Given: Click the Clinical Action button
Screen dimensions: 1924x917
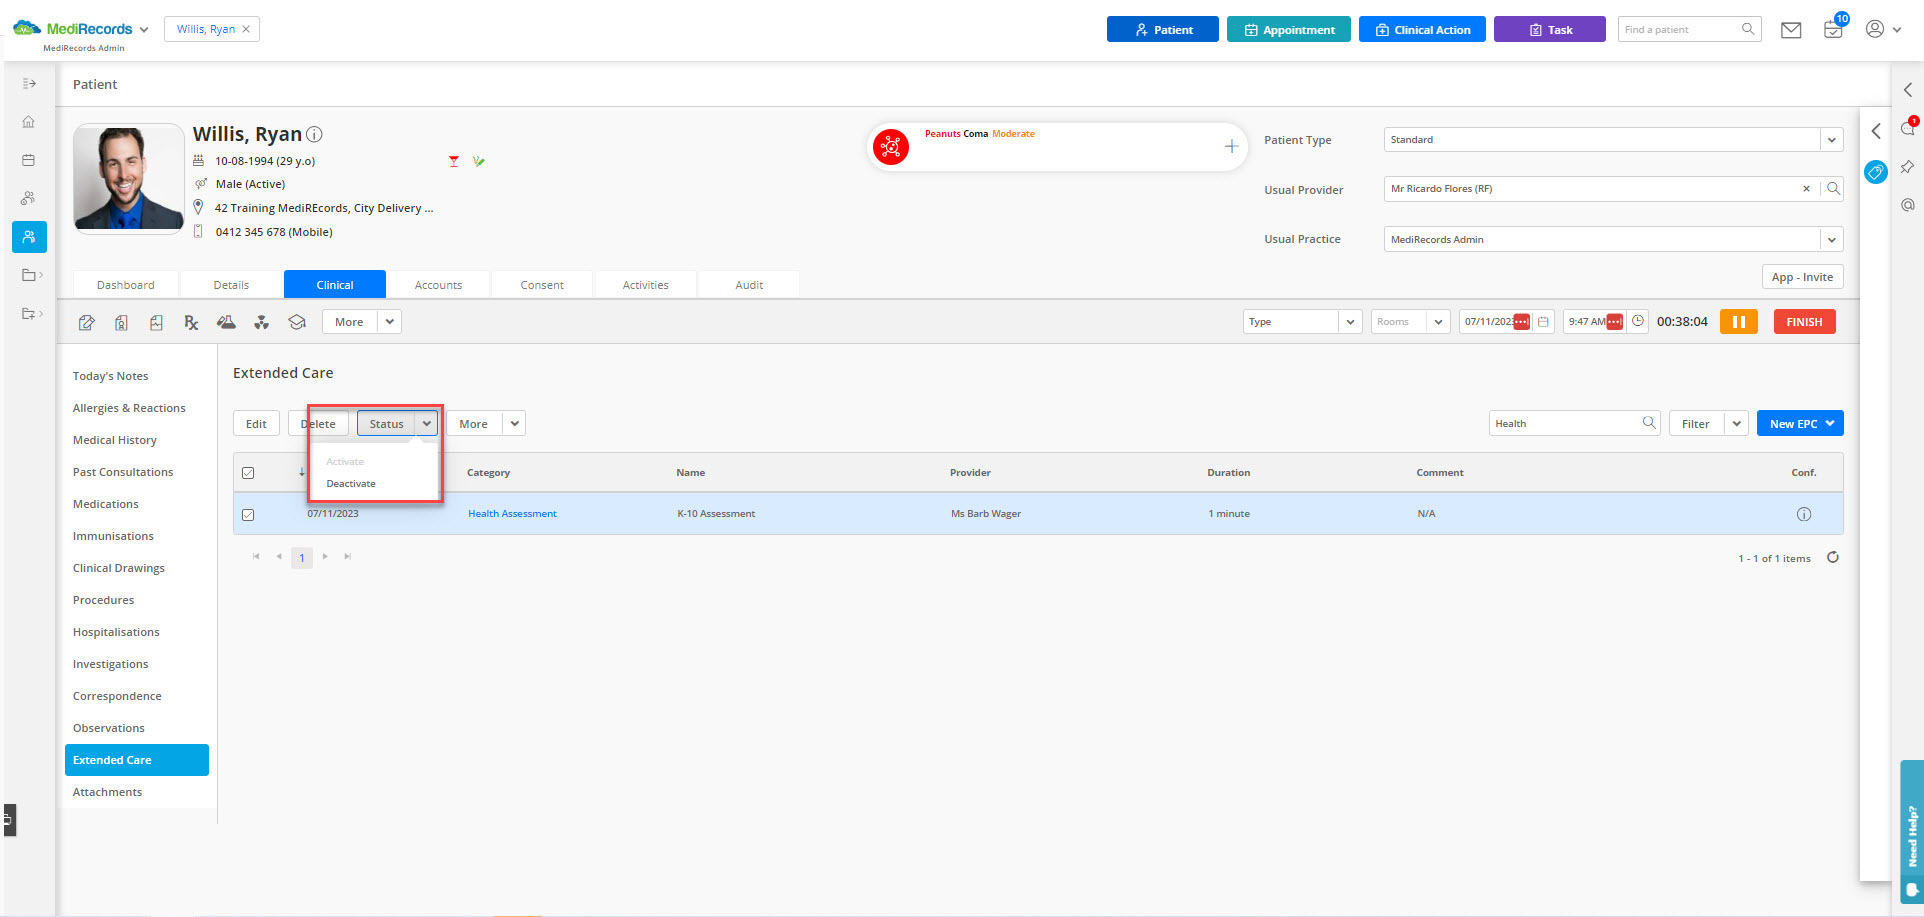Looking at the screenshot, I should coord(1422,30).
